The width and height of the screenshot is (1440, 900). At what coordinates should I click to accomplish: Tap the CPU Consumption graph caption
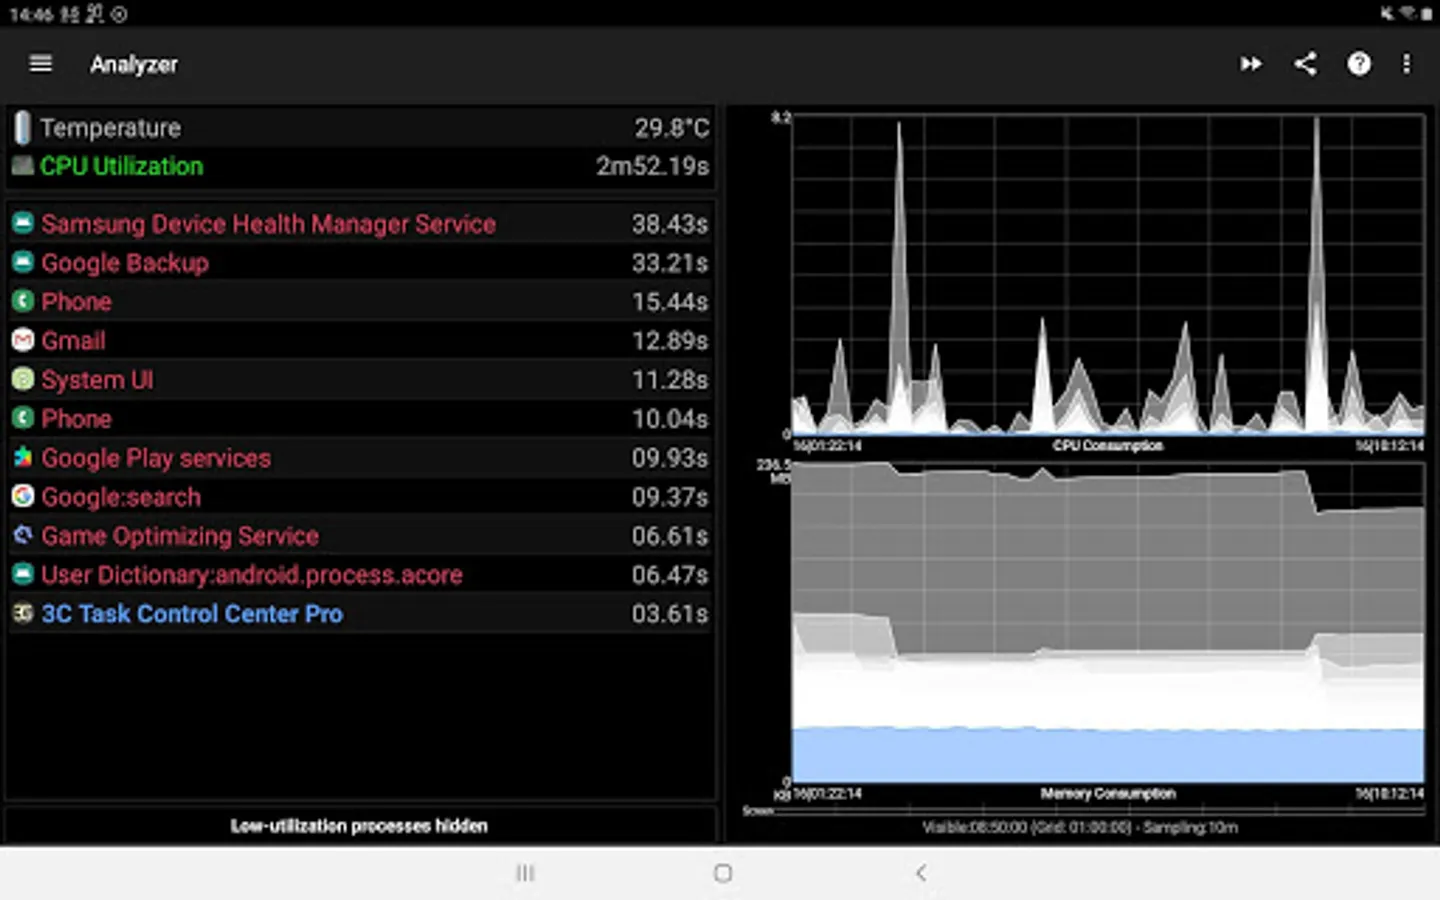[x=1108, y=446]
